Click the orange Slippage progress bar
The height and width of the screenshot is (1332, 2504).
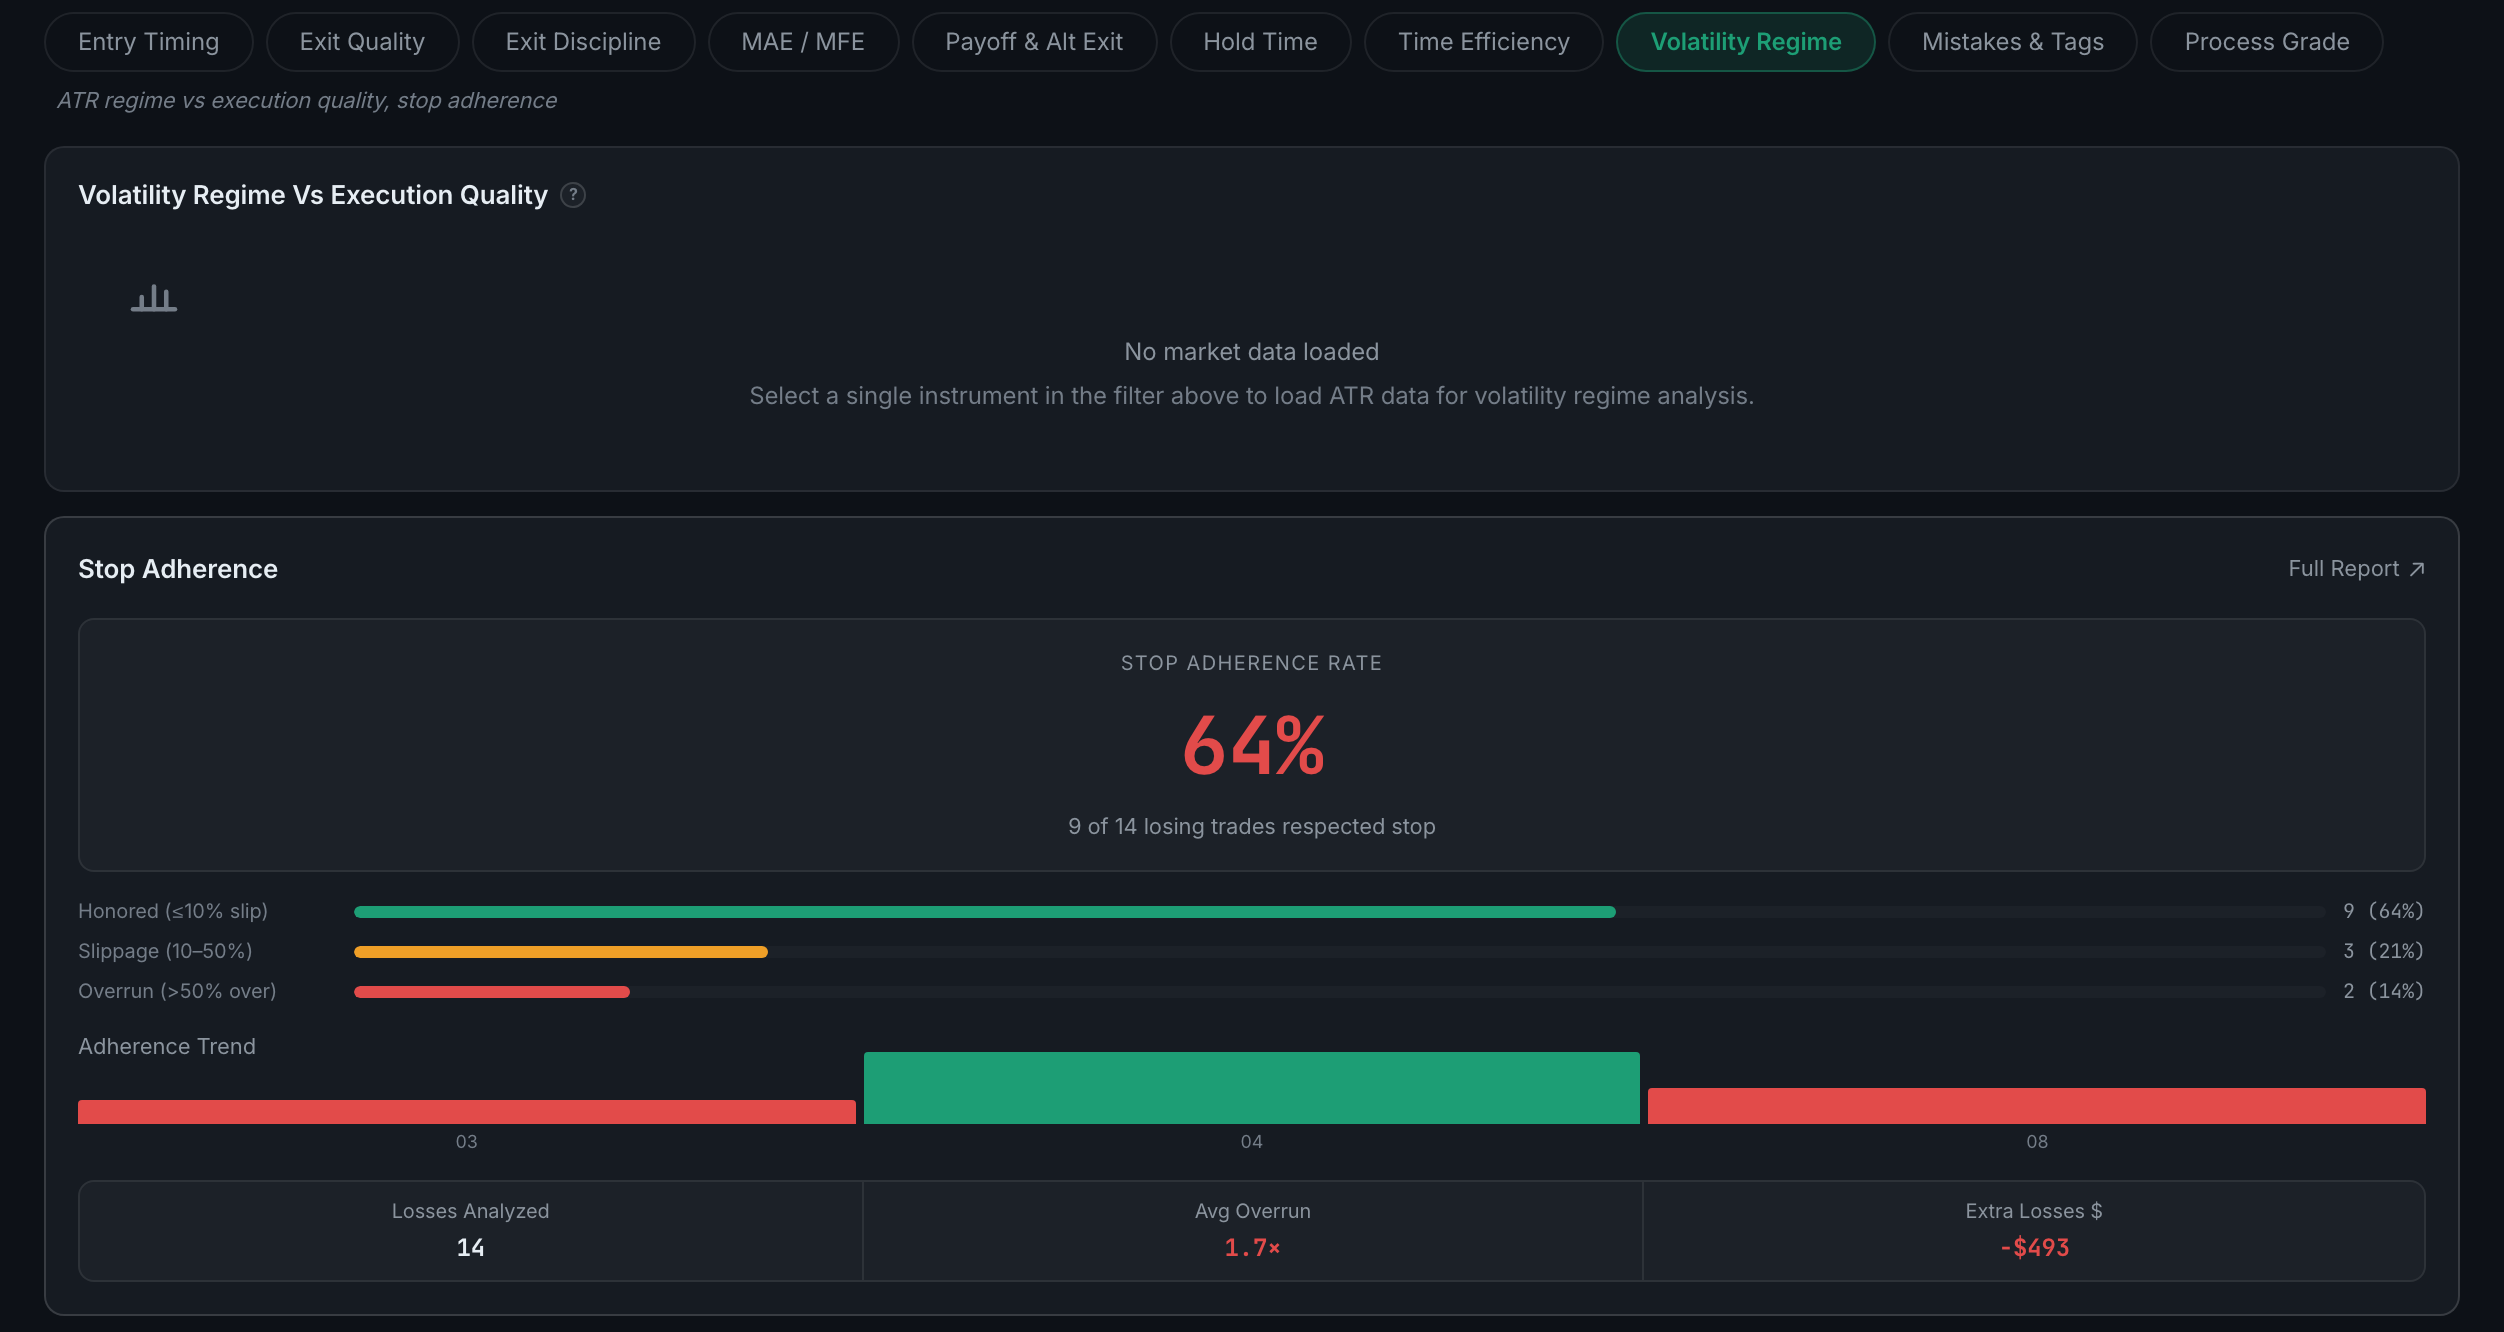coord(561,952)
